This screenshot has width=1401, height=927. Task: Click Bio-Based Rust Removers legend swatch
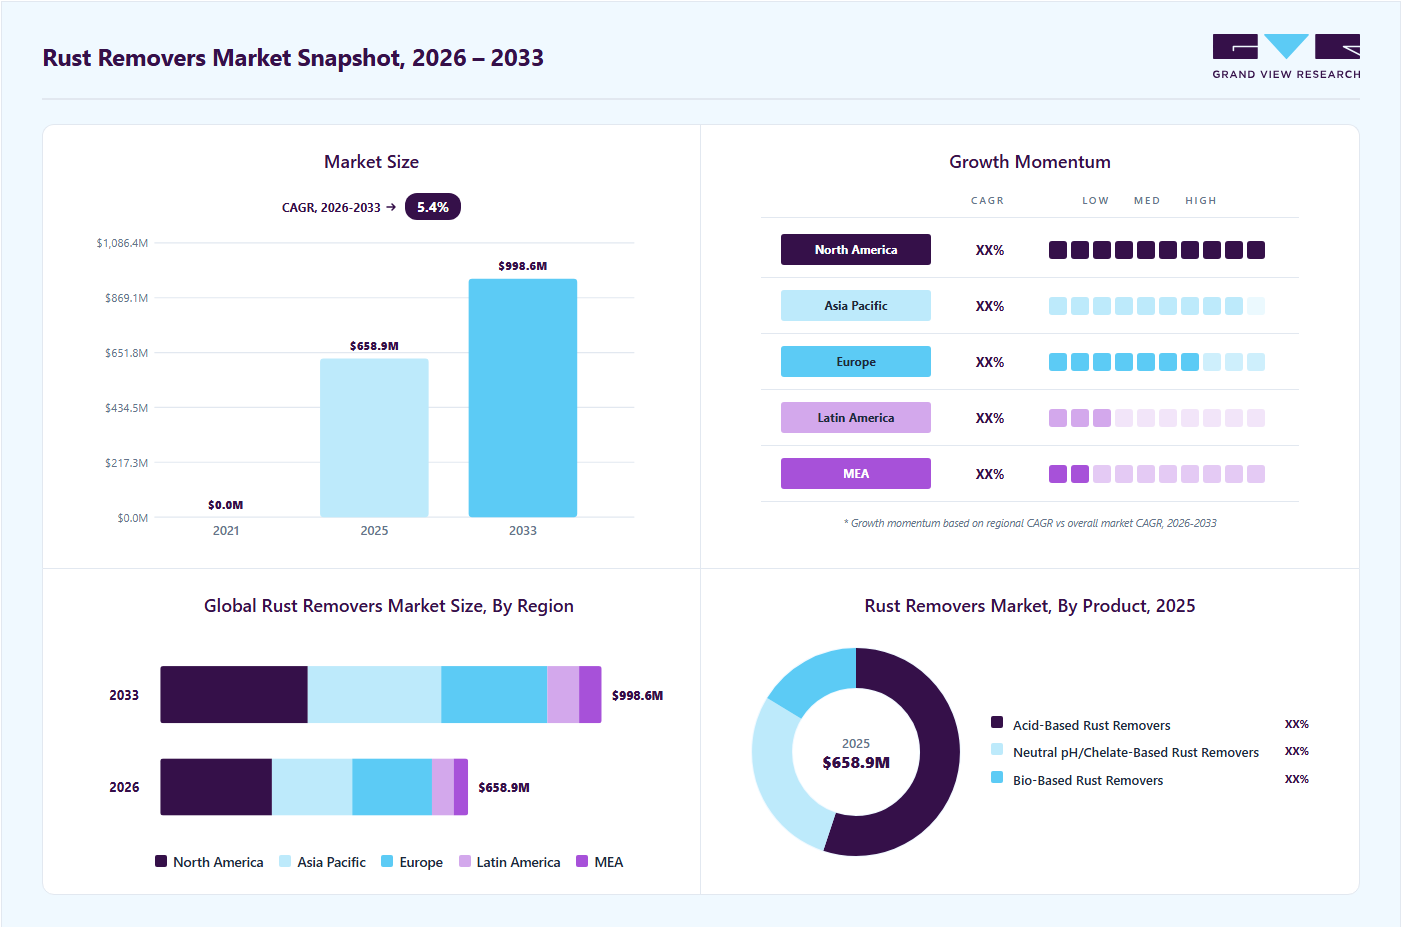997,777
